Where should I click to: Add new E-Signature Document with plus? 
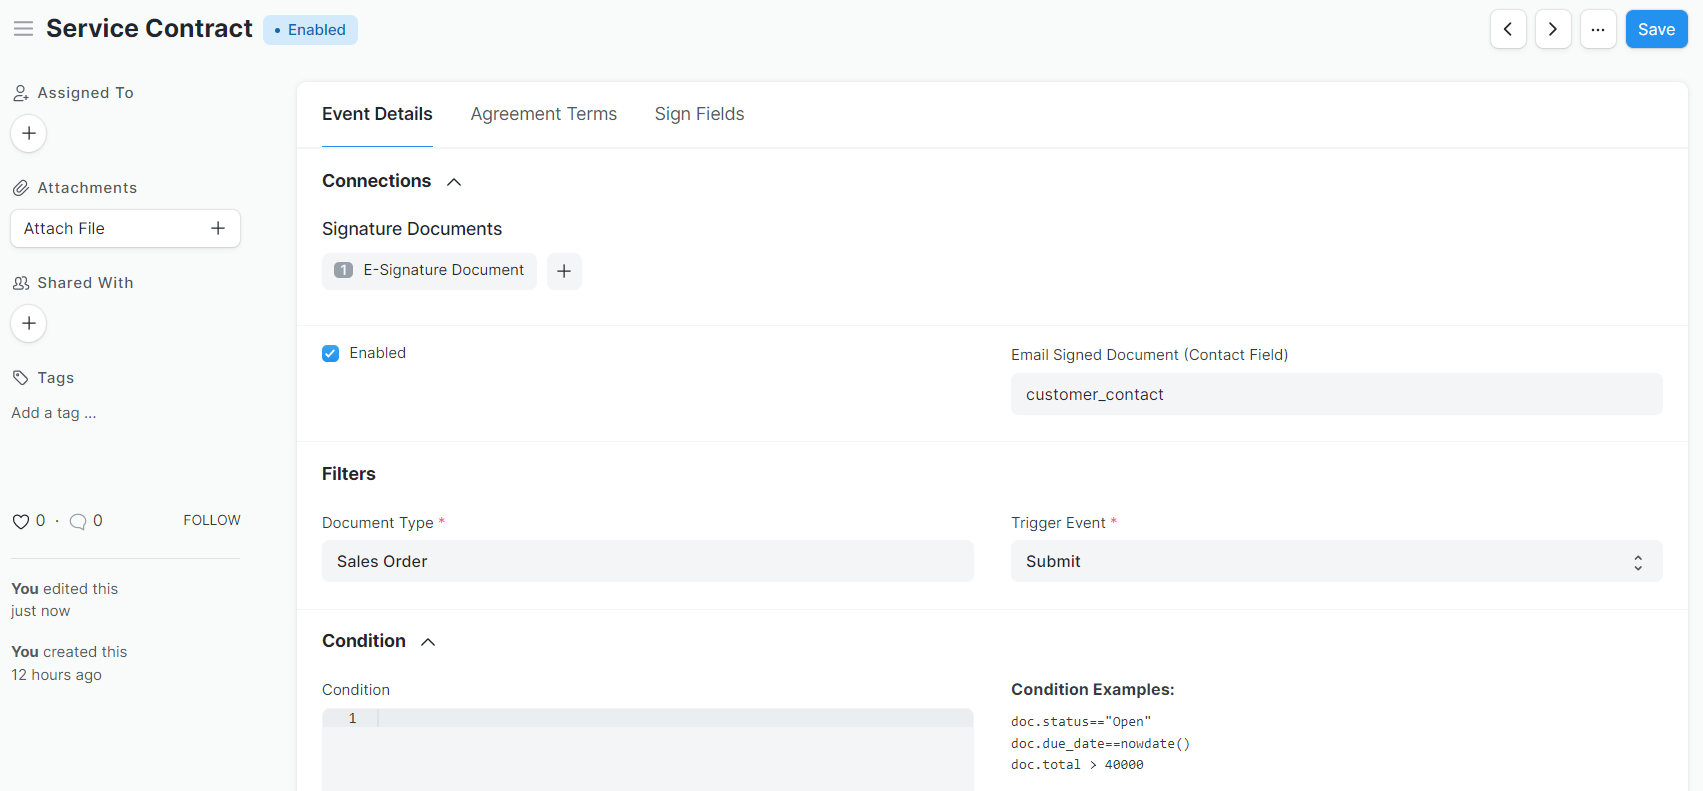[564, 271]
